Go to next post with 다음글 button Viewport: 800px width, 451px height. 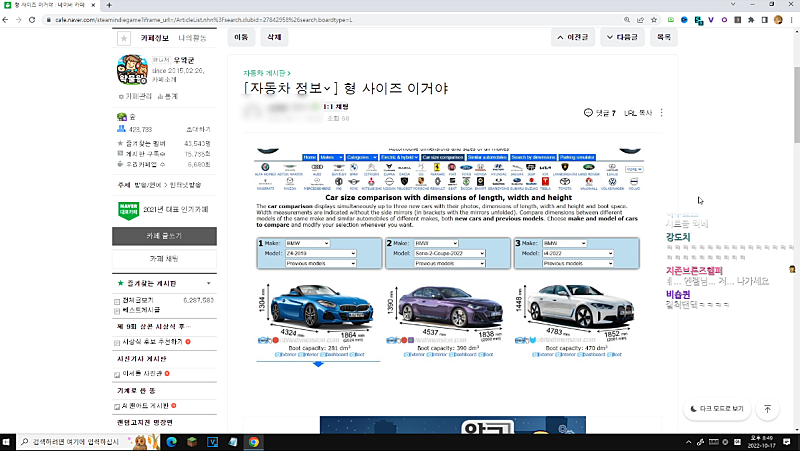pyautogui.click(x=620, y=37)
